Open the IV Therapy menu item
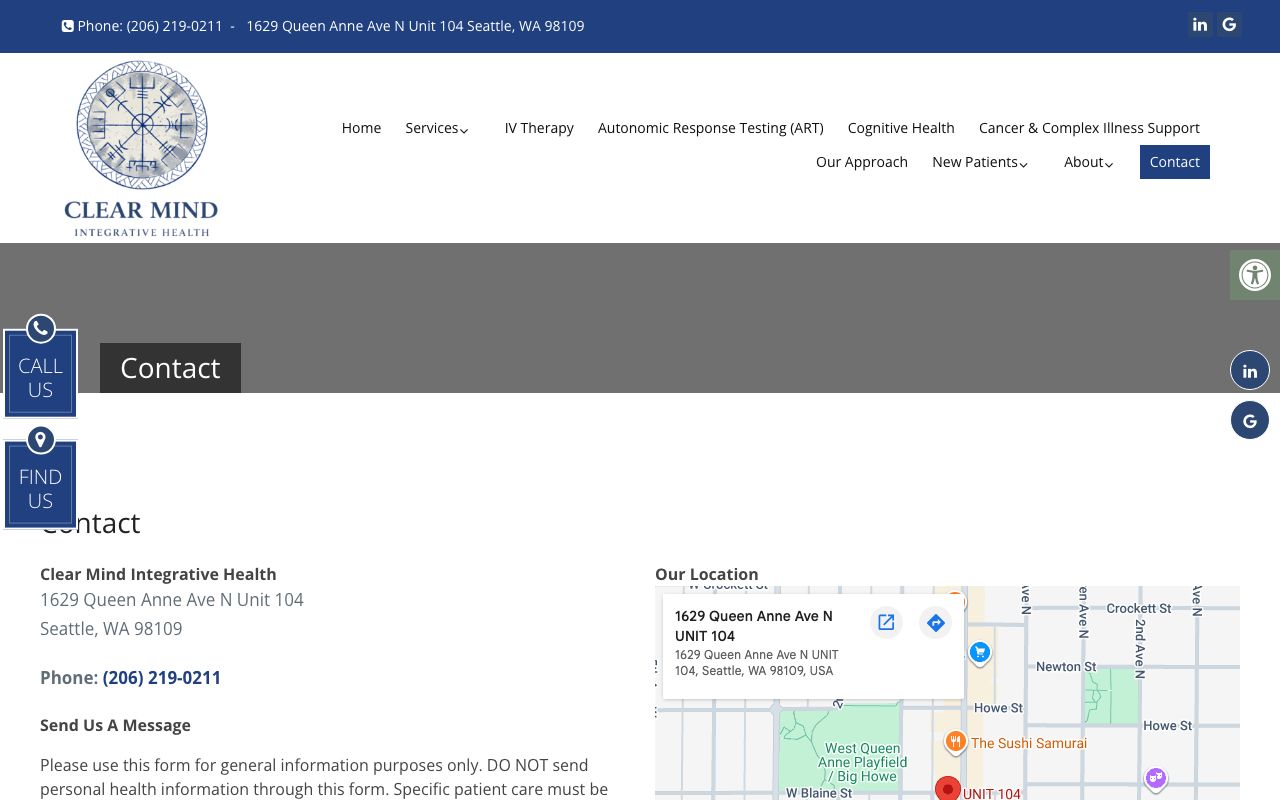 [x=539, y=128]
